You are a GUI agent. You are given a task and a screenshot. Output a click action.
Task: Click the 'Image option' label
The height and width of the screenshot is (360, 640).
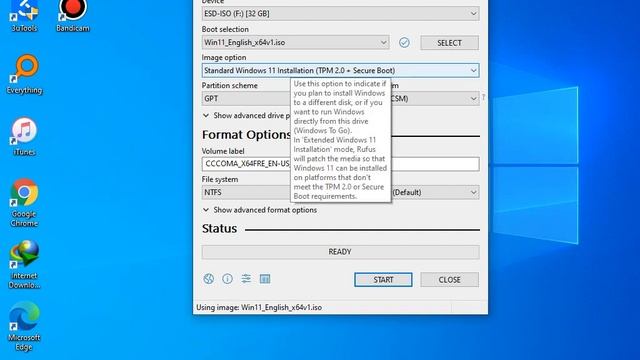[x=224, y=58]
